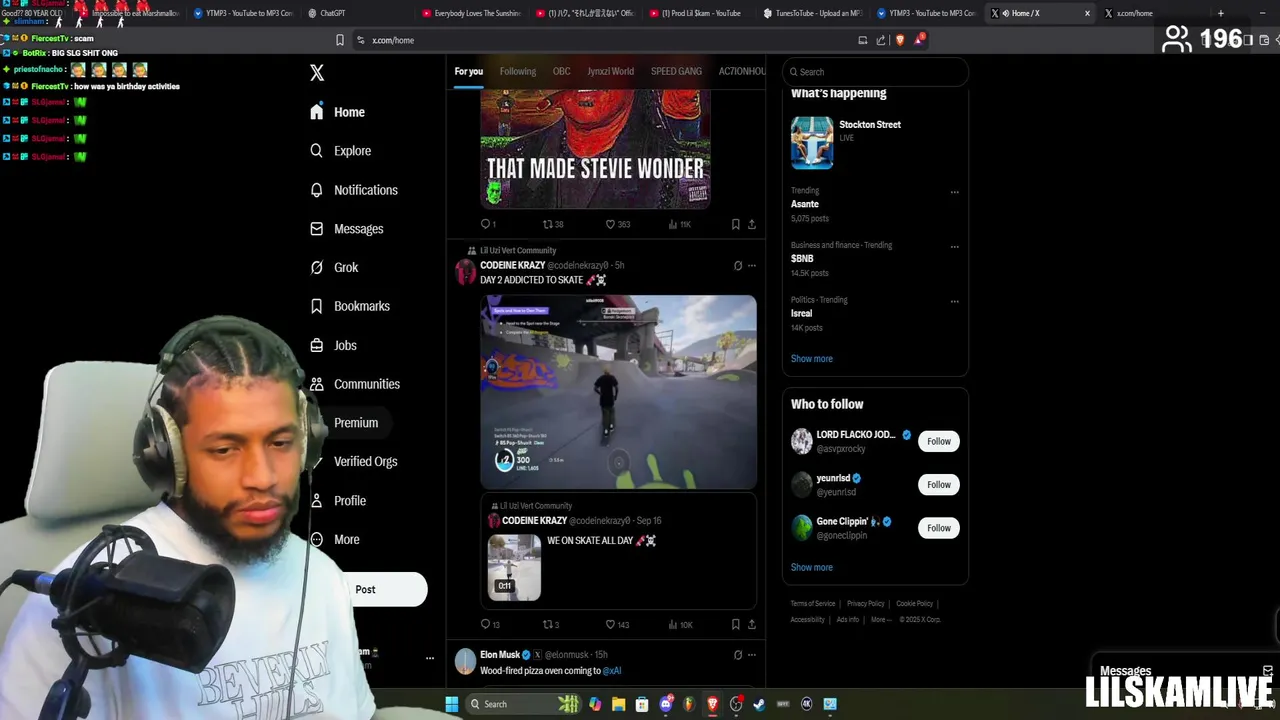Switch to the For you tab
Image resolution: width=1280 pixels, height=720 pixels.
coord(468,71)
